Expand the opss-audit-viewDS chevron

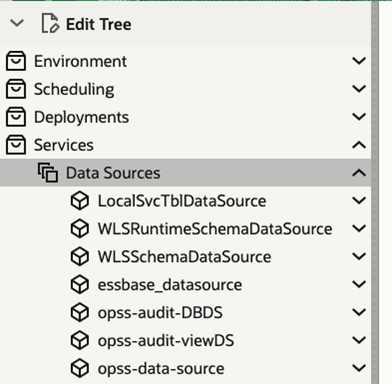click(x=359, y=340)
